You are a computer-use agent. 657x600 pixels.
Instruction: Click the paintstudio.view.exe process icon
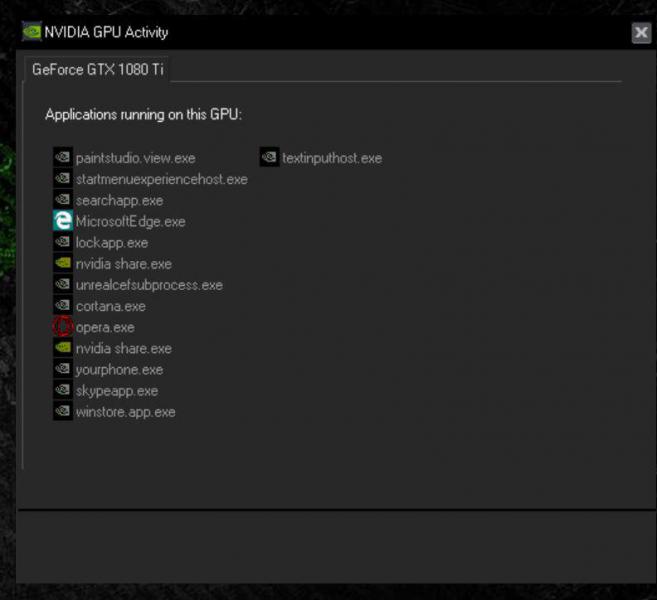tap(62, 158)
